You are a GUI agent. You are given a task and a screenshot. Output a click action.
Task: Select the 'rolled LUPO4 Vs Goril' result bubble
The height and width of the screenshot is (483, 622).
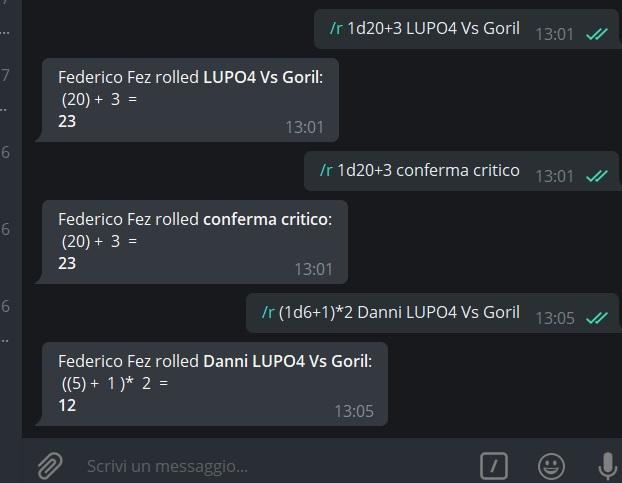(188, 100)
